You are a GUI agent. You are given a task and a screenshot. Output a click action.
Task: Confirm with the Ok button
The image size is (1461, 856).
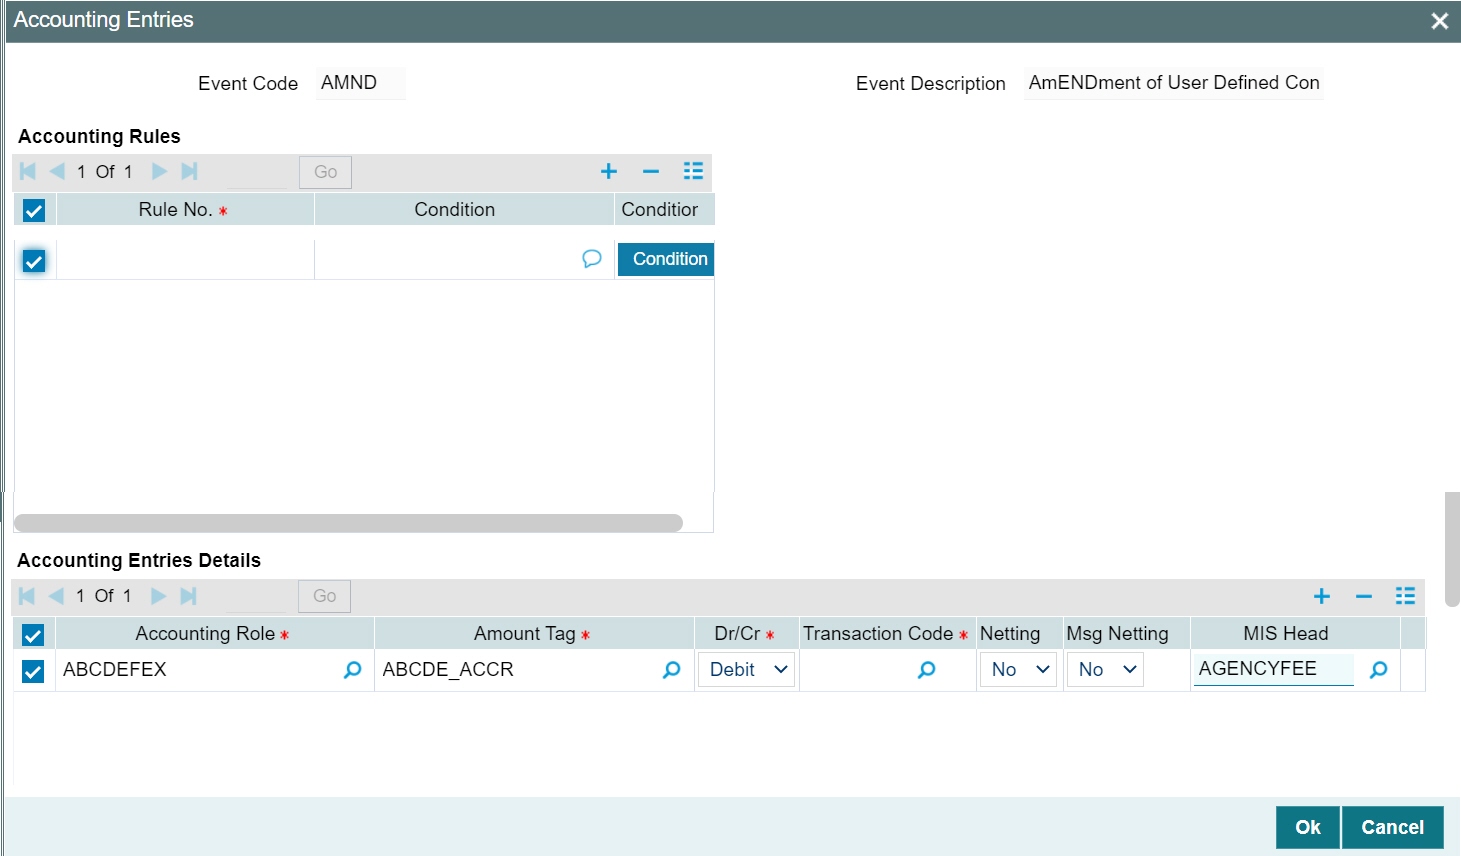[1308, 827]
